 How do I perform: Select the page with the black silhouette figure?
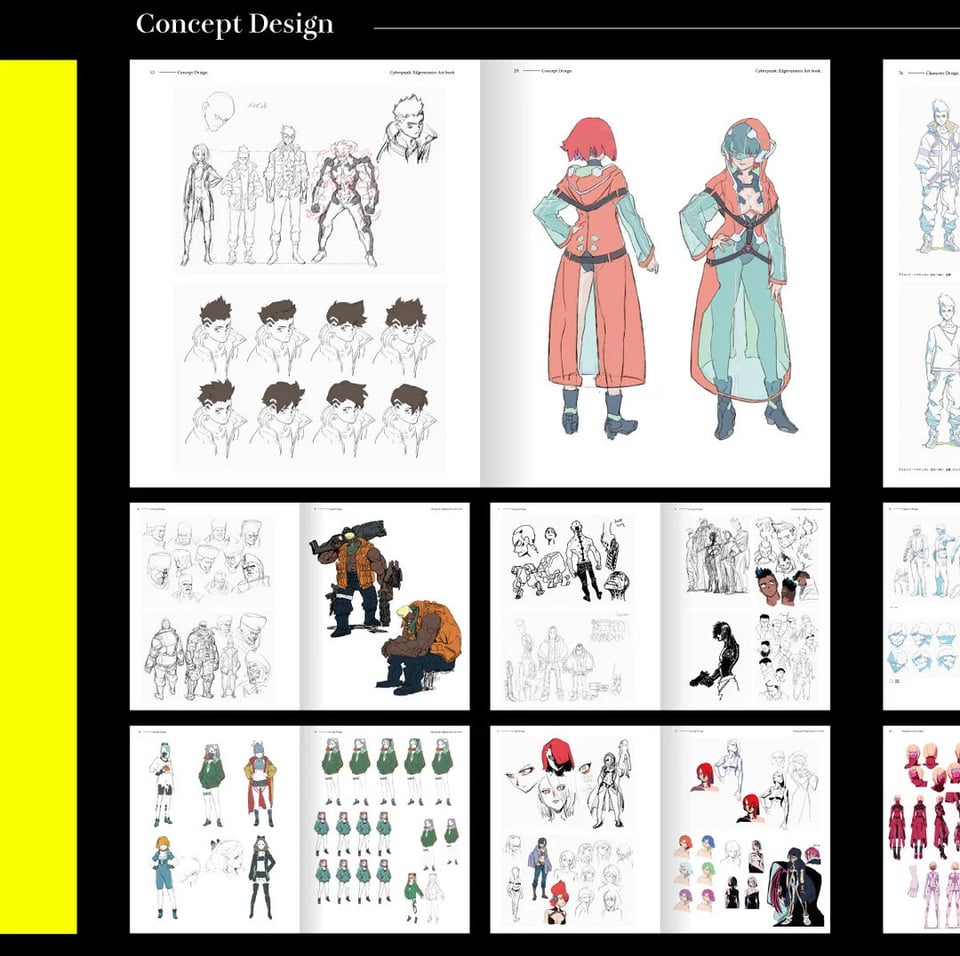click(x=745, y=606)
